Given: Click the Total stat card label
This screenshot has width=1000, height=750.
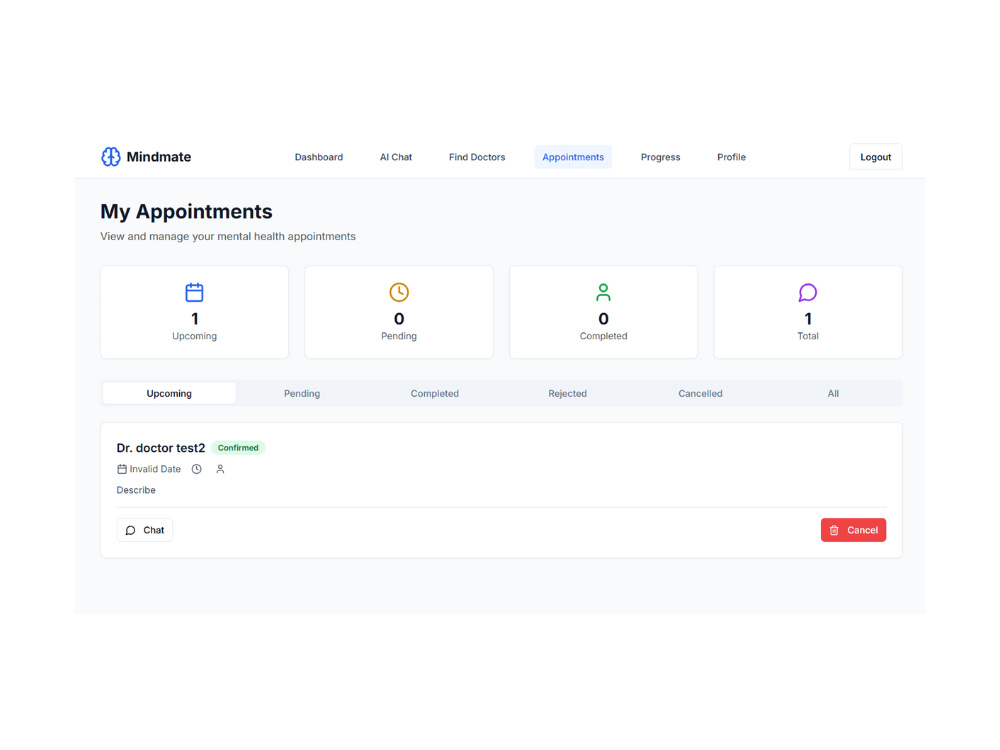Looking at the screenshot, I should tap(808, 336).
